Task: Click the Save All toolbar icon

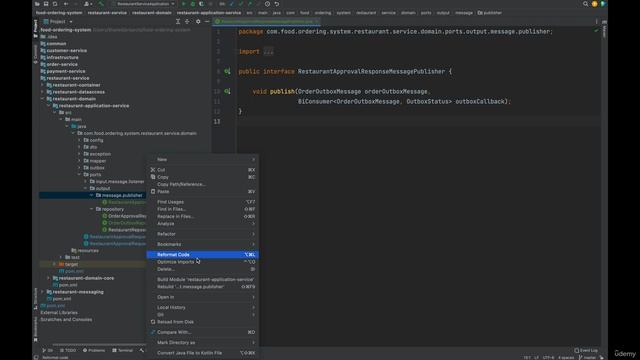Action: click(46, 4)
